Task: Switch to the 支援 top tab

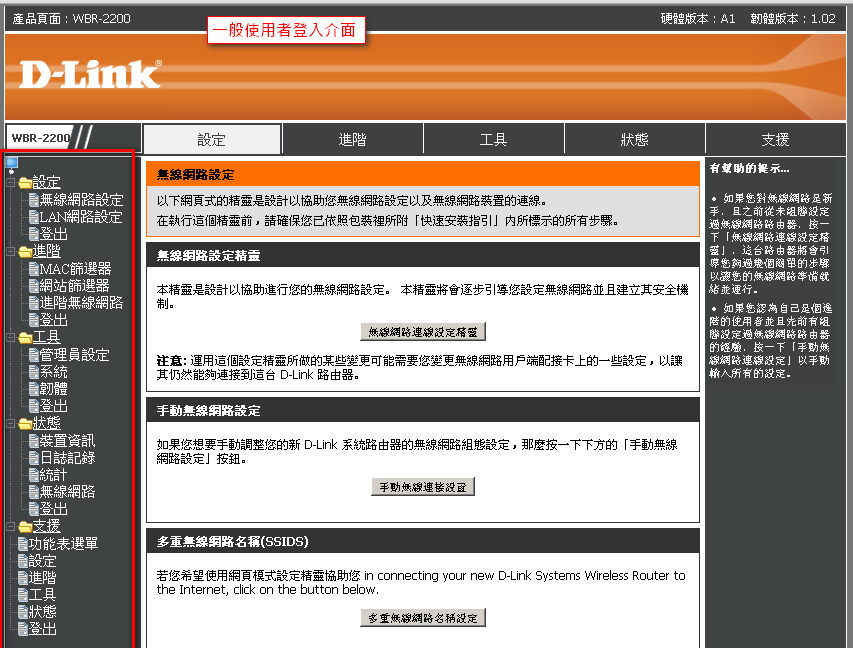Action: point(775,139)
